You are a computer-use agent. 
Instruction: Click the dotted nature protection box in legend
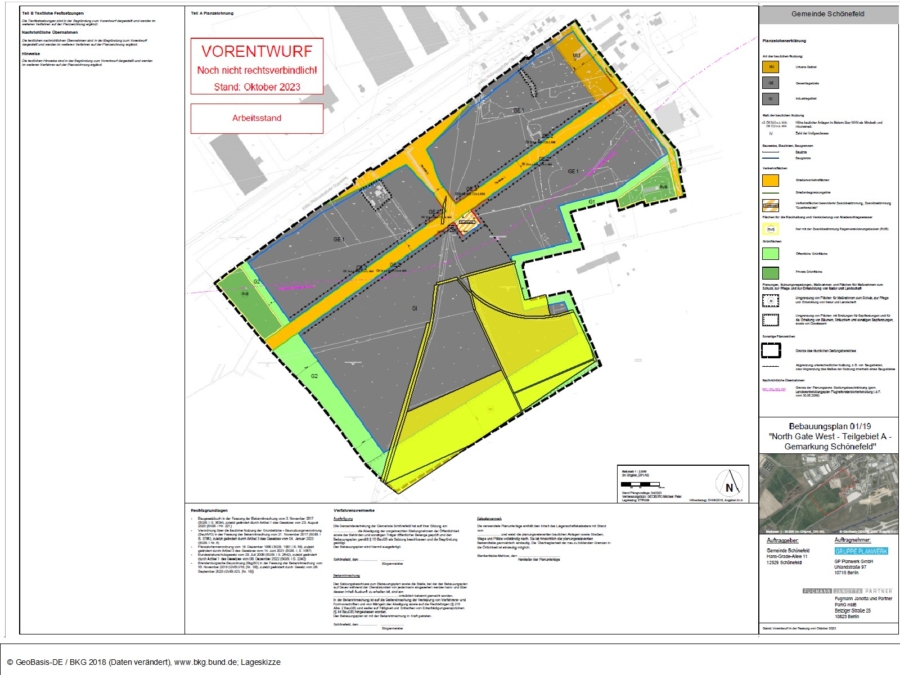pos(770,301)
